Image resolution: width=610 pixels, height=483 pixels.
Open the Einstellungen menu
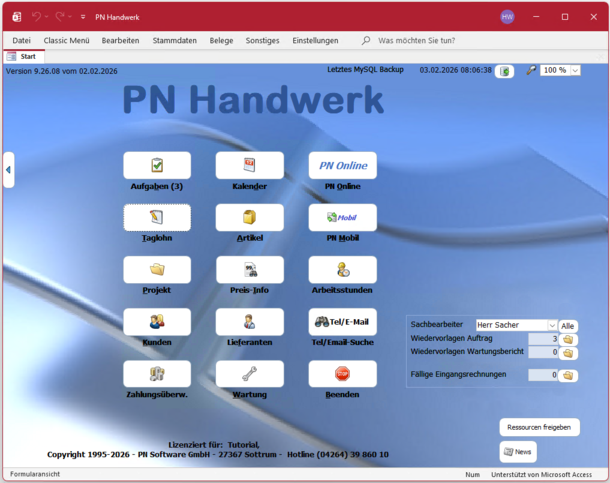coord(316,40)
